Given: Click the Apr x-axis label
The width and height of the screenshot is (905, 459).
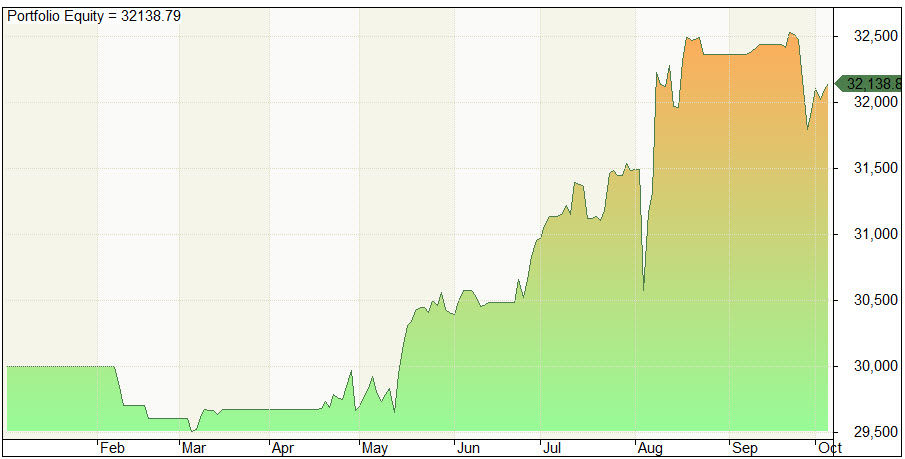Looking at the screenshot, I should point(283,448).
